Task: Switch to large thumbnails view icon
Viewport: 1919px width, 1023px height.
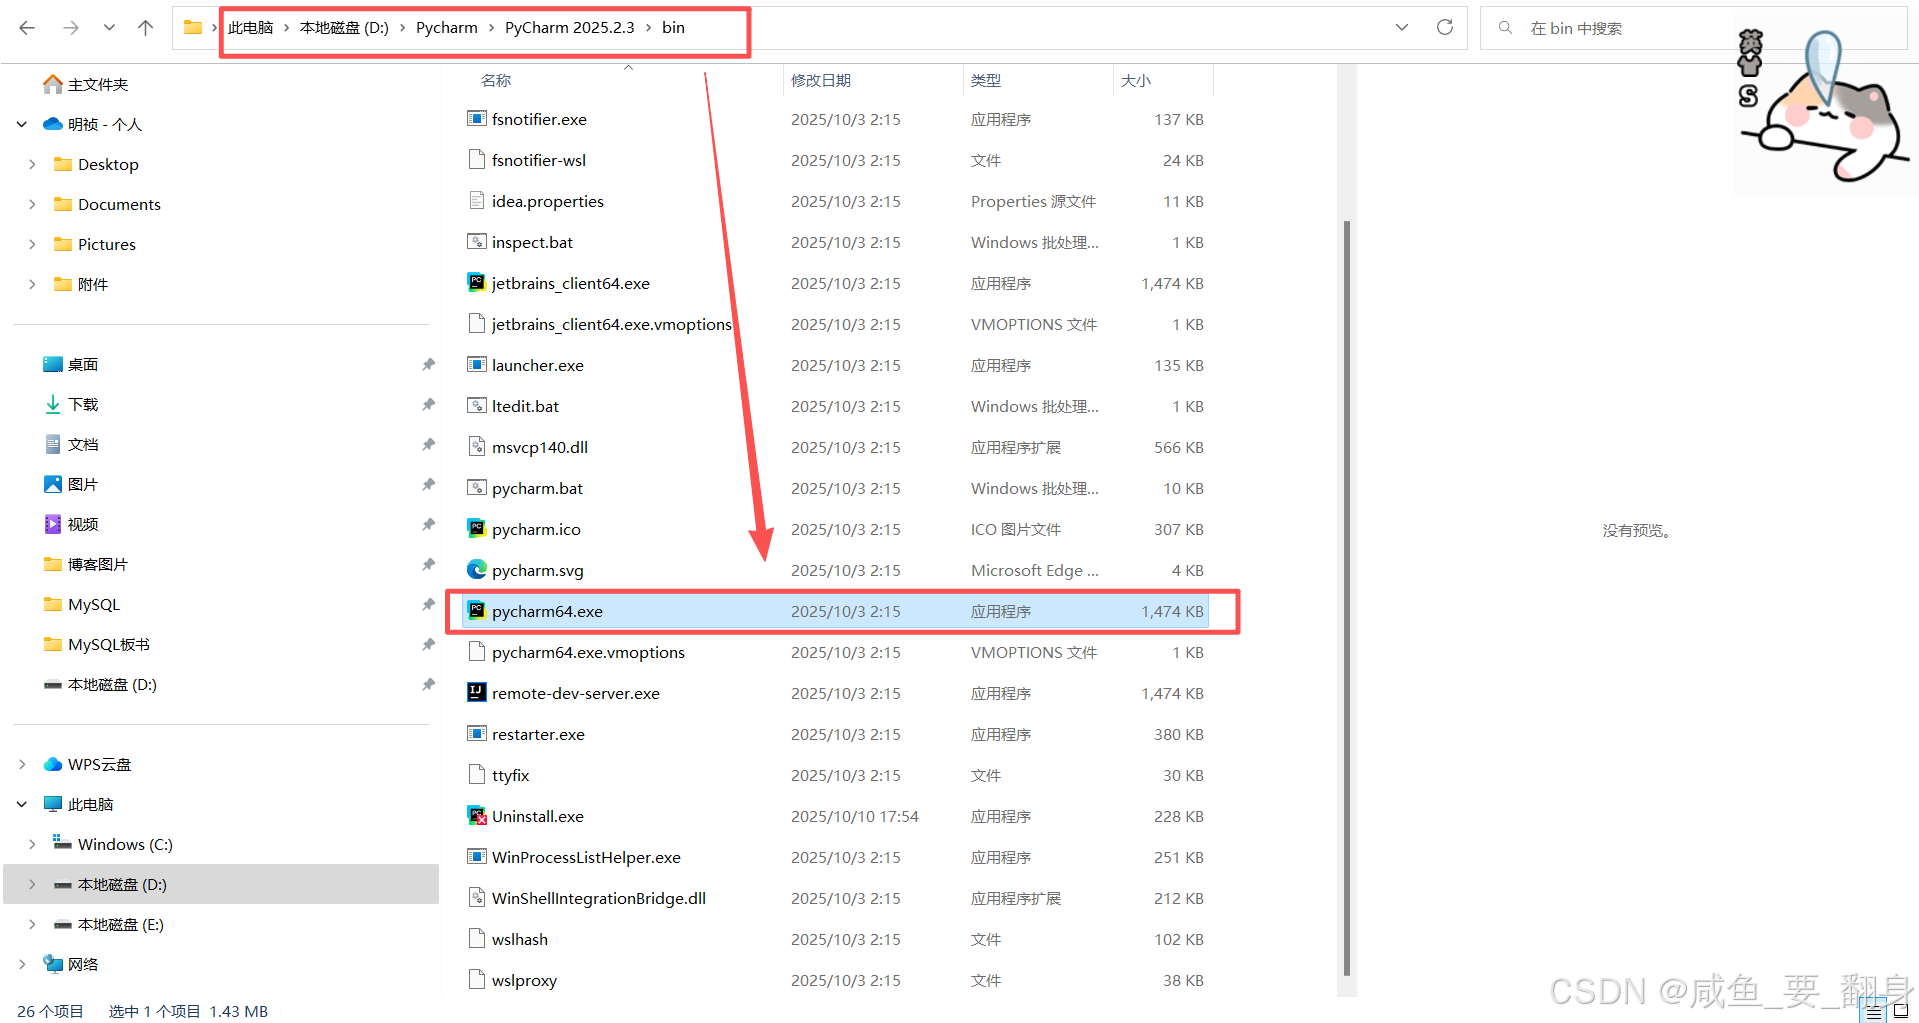Action: click(x=1901, y=1012)
